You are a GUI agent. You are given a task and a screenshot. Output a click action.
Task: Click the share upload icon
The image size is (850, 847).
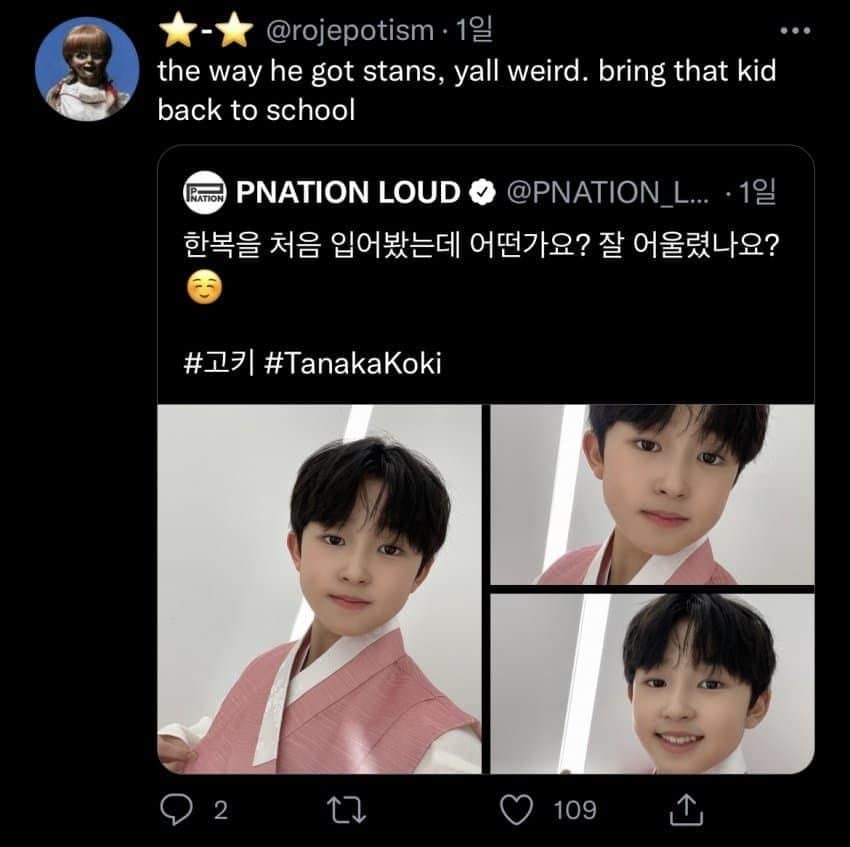click(x=685, y=809)
